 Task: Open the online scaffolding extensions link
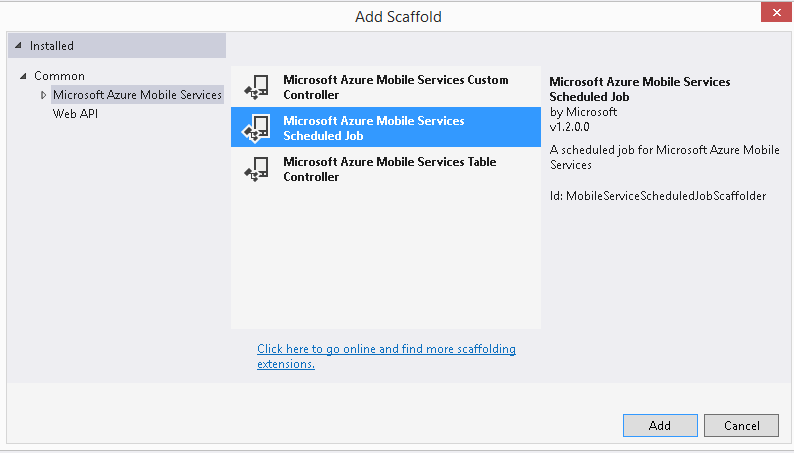click(386, 356)
